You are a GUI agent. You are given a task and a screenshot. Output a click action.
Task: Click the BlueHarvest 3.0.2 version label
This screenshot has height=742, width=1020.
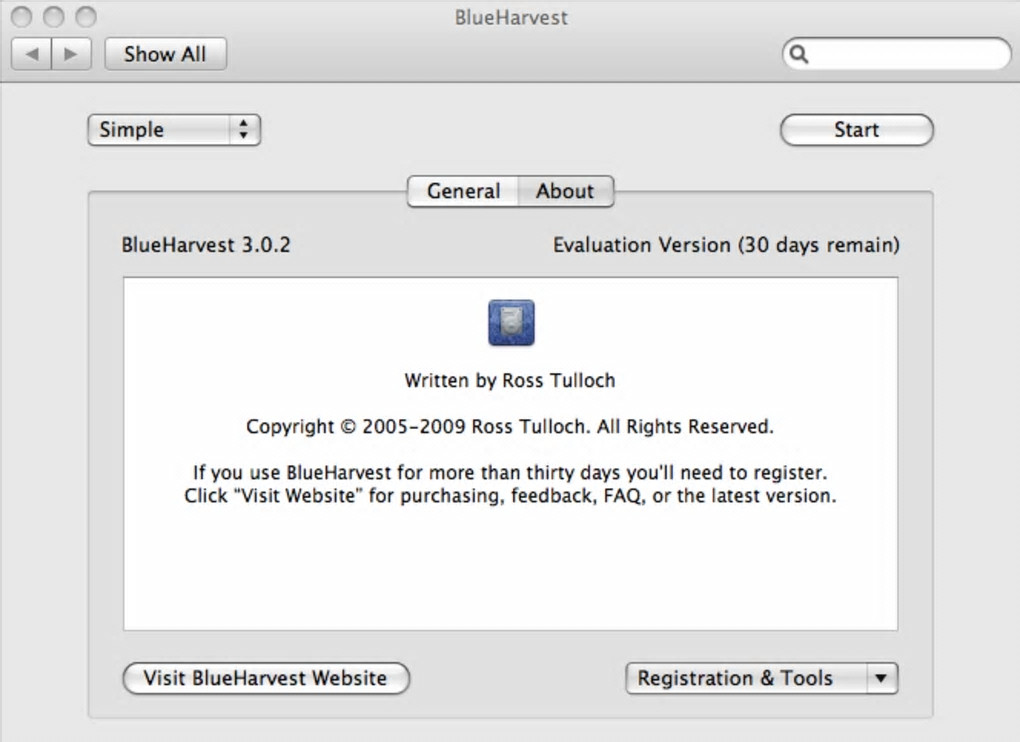coord(206,245)
